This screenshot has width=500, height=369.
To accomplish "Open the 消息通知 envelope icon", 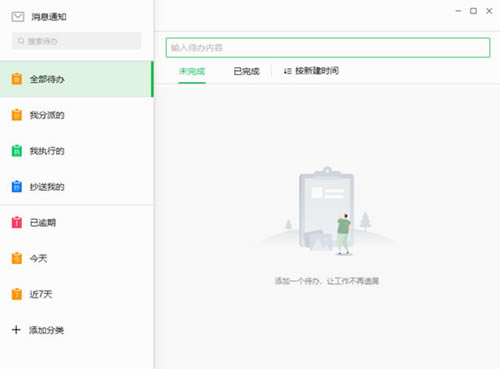I will [x=18, y=17].
